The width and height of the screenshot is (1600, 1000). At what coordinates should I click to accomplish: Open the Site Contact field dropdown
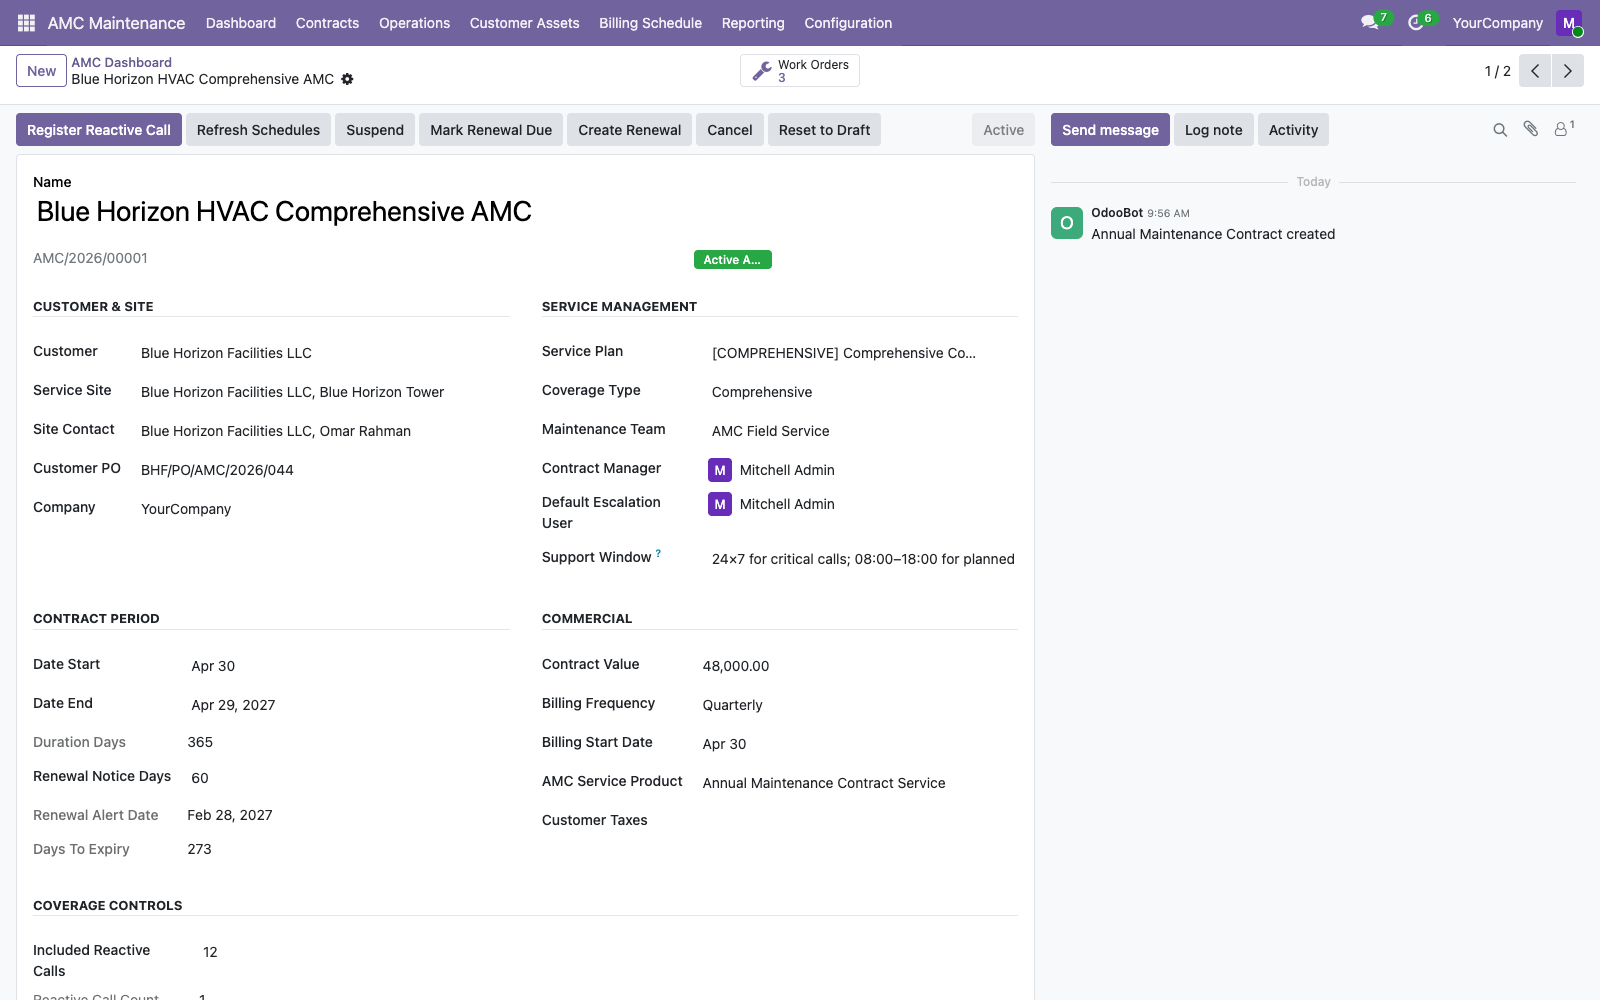click(x=325, y=431)
